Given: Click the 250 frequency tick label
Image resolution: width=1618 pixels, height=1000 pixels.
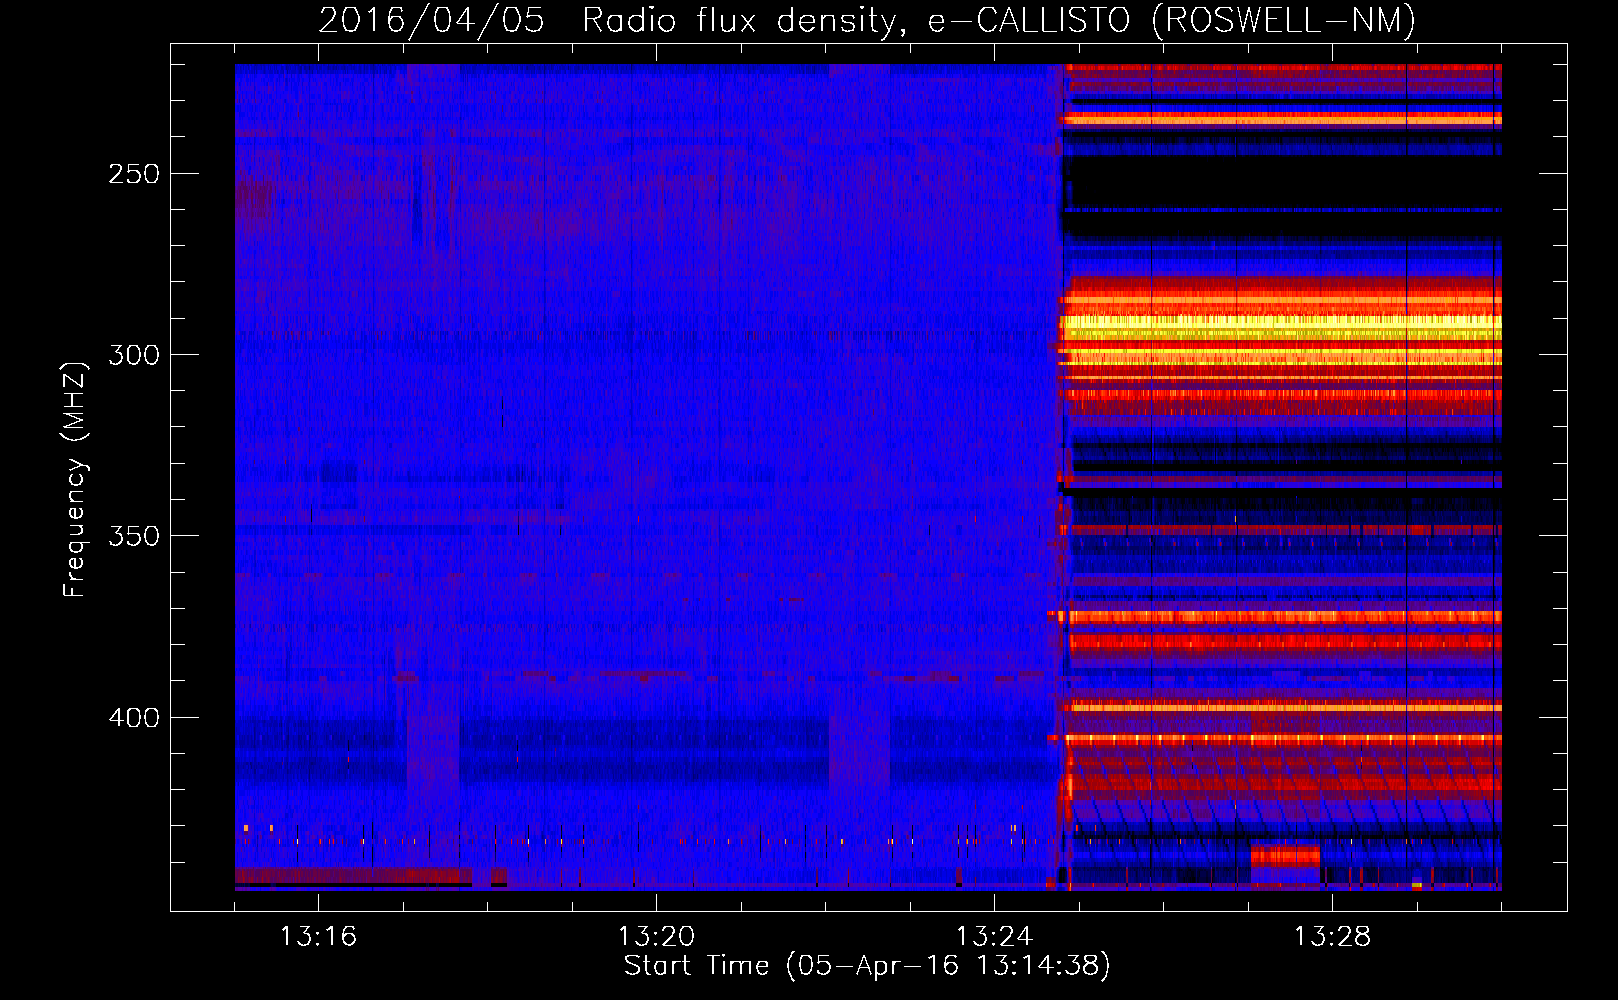Looking at the screenshot, I should (134, 174).
